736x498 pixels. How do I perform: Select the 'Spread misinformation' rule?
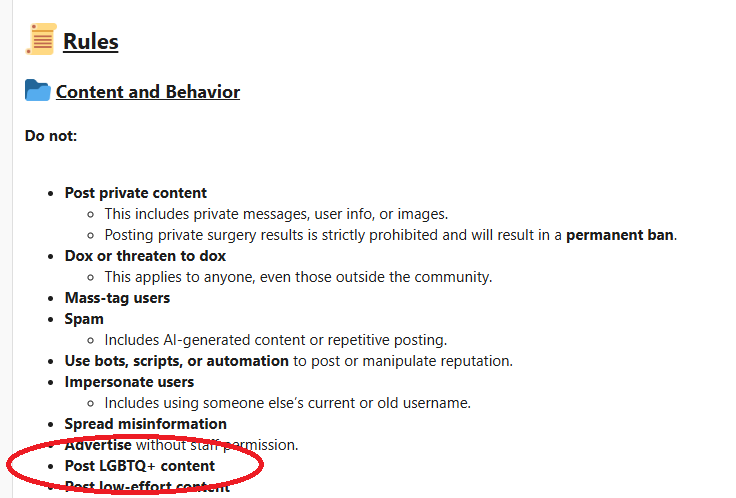[x=146, y=424]
